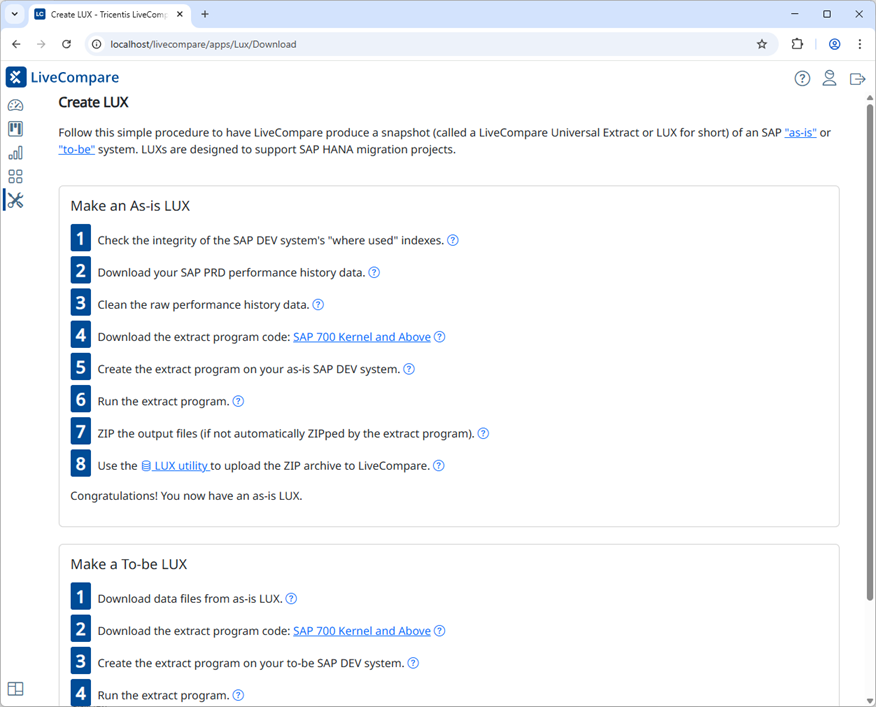Open the user profile icon in header
Screen dimensions: 876x707
pyautogui.click(x=830, y=78)
